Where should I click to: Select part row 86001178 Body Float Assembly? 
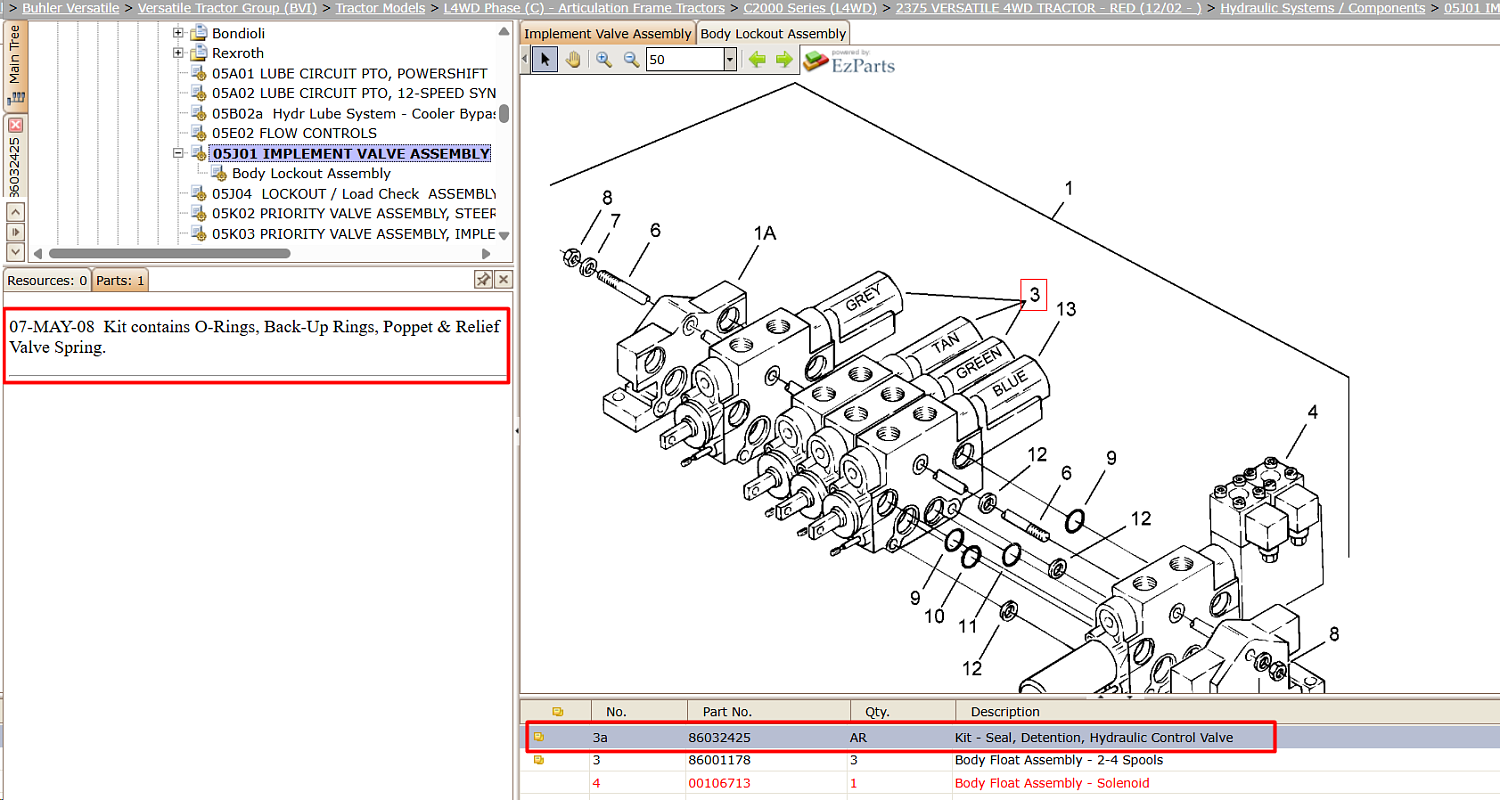coord(1010,760)
